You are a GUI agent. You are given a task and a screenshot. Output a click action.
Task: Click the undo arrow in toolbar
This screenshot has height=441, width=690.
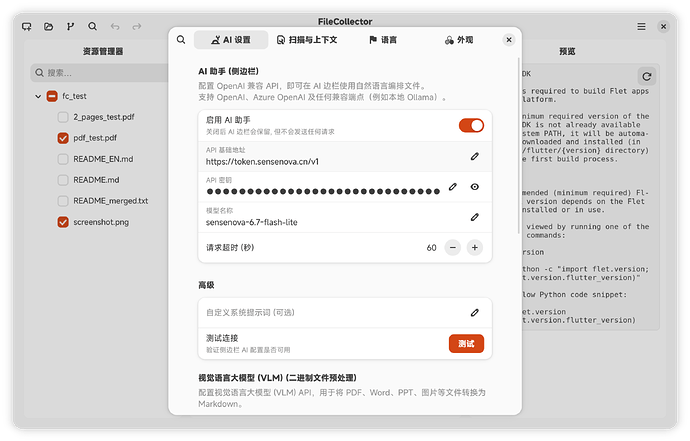pos(115,26)
